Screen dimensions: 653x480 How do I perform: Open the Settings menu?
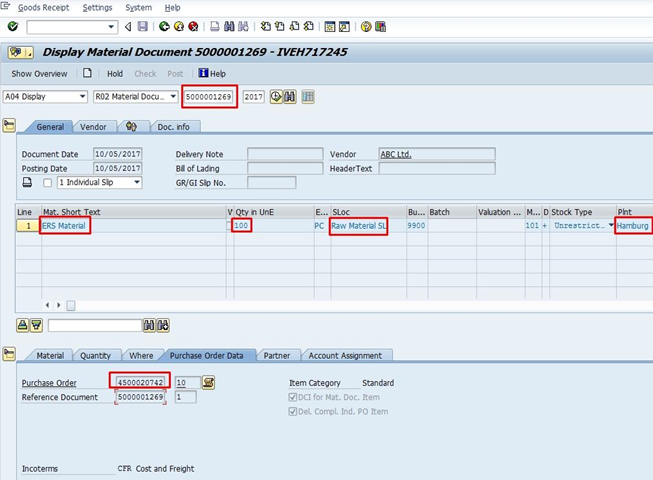point(97,7)
